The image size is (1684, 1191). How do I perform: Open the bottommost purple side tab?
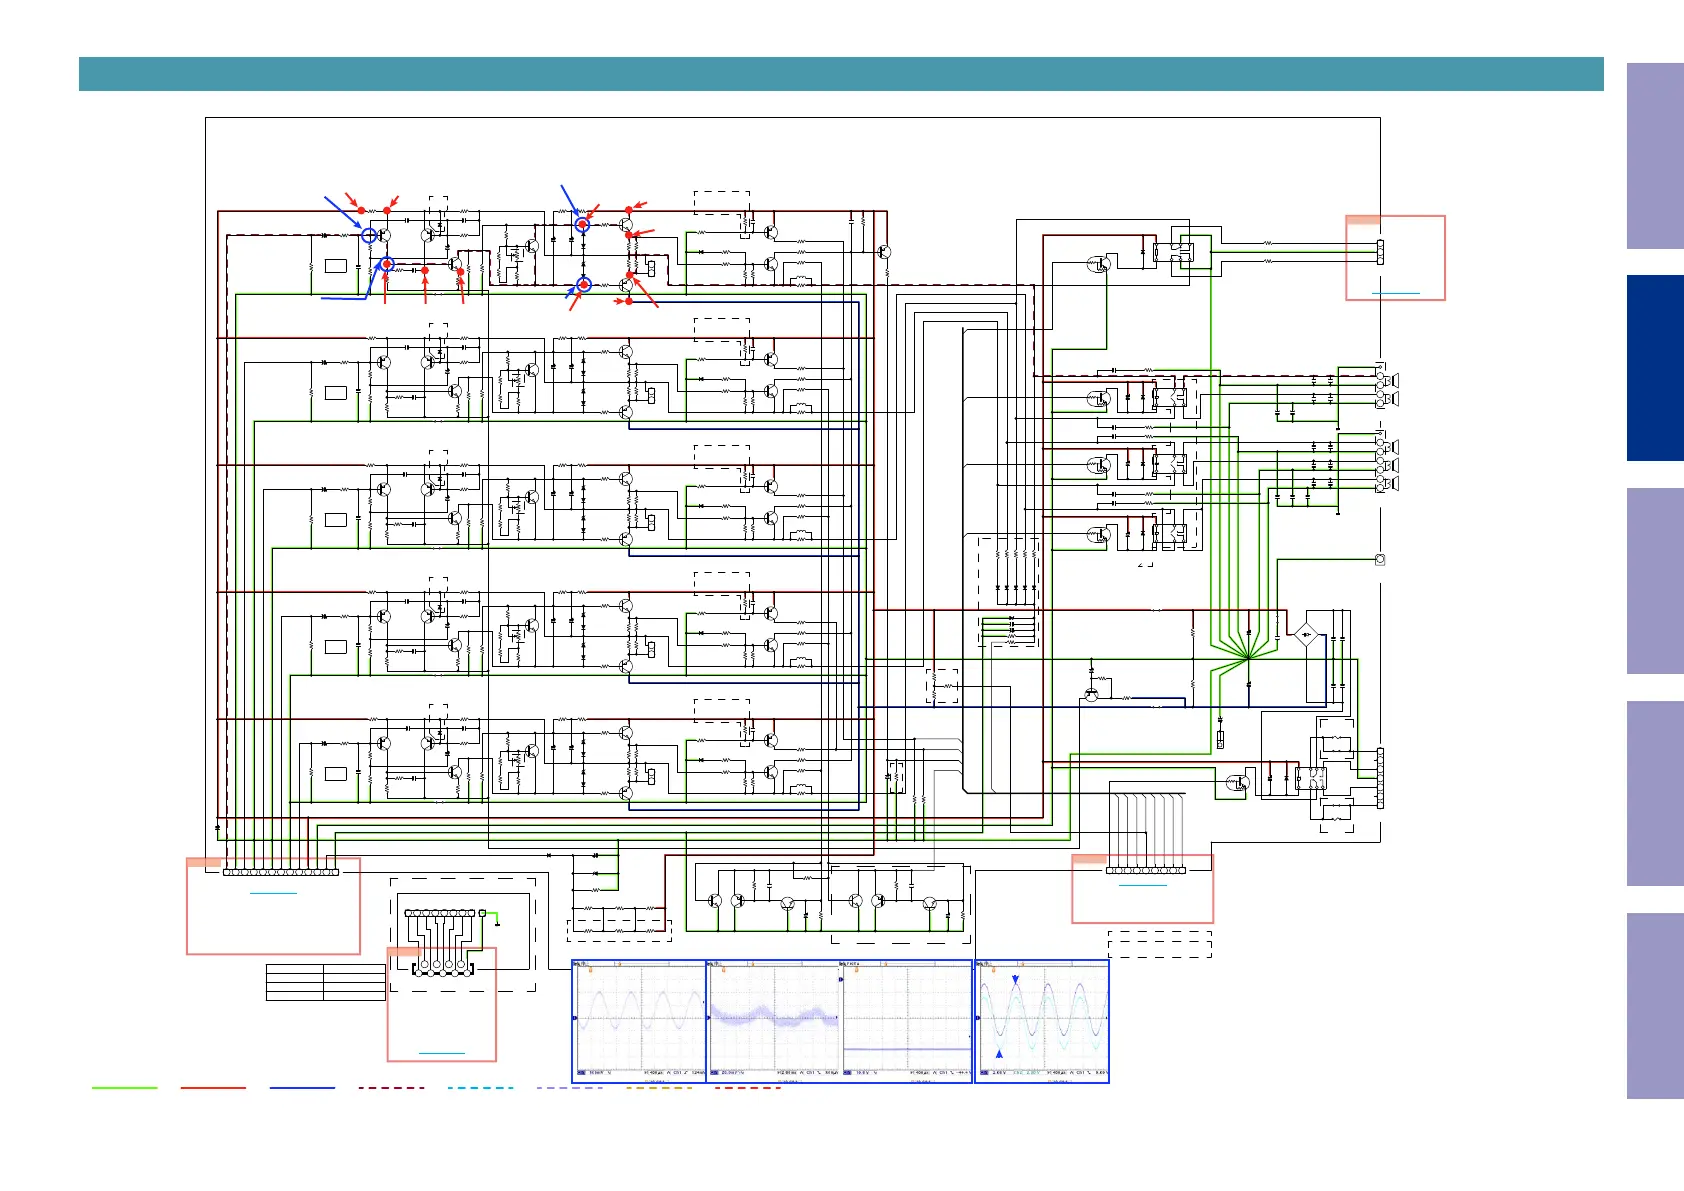pyautogui.click(x=1655, y=1006)
